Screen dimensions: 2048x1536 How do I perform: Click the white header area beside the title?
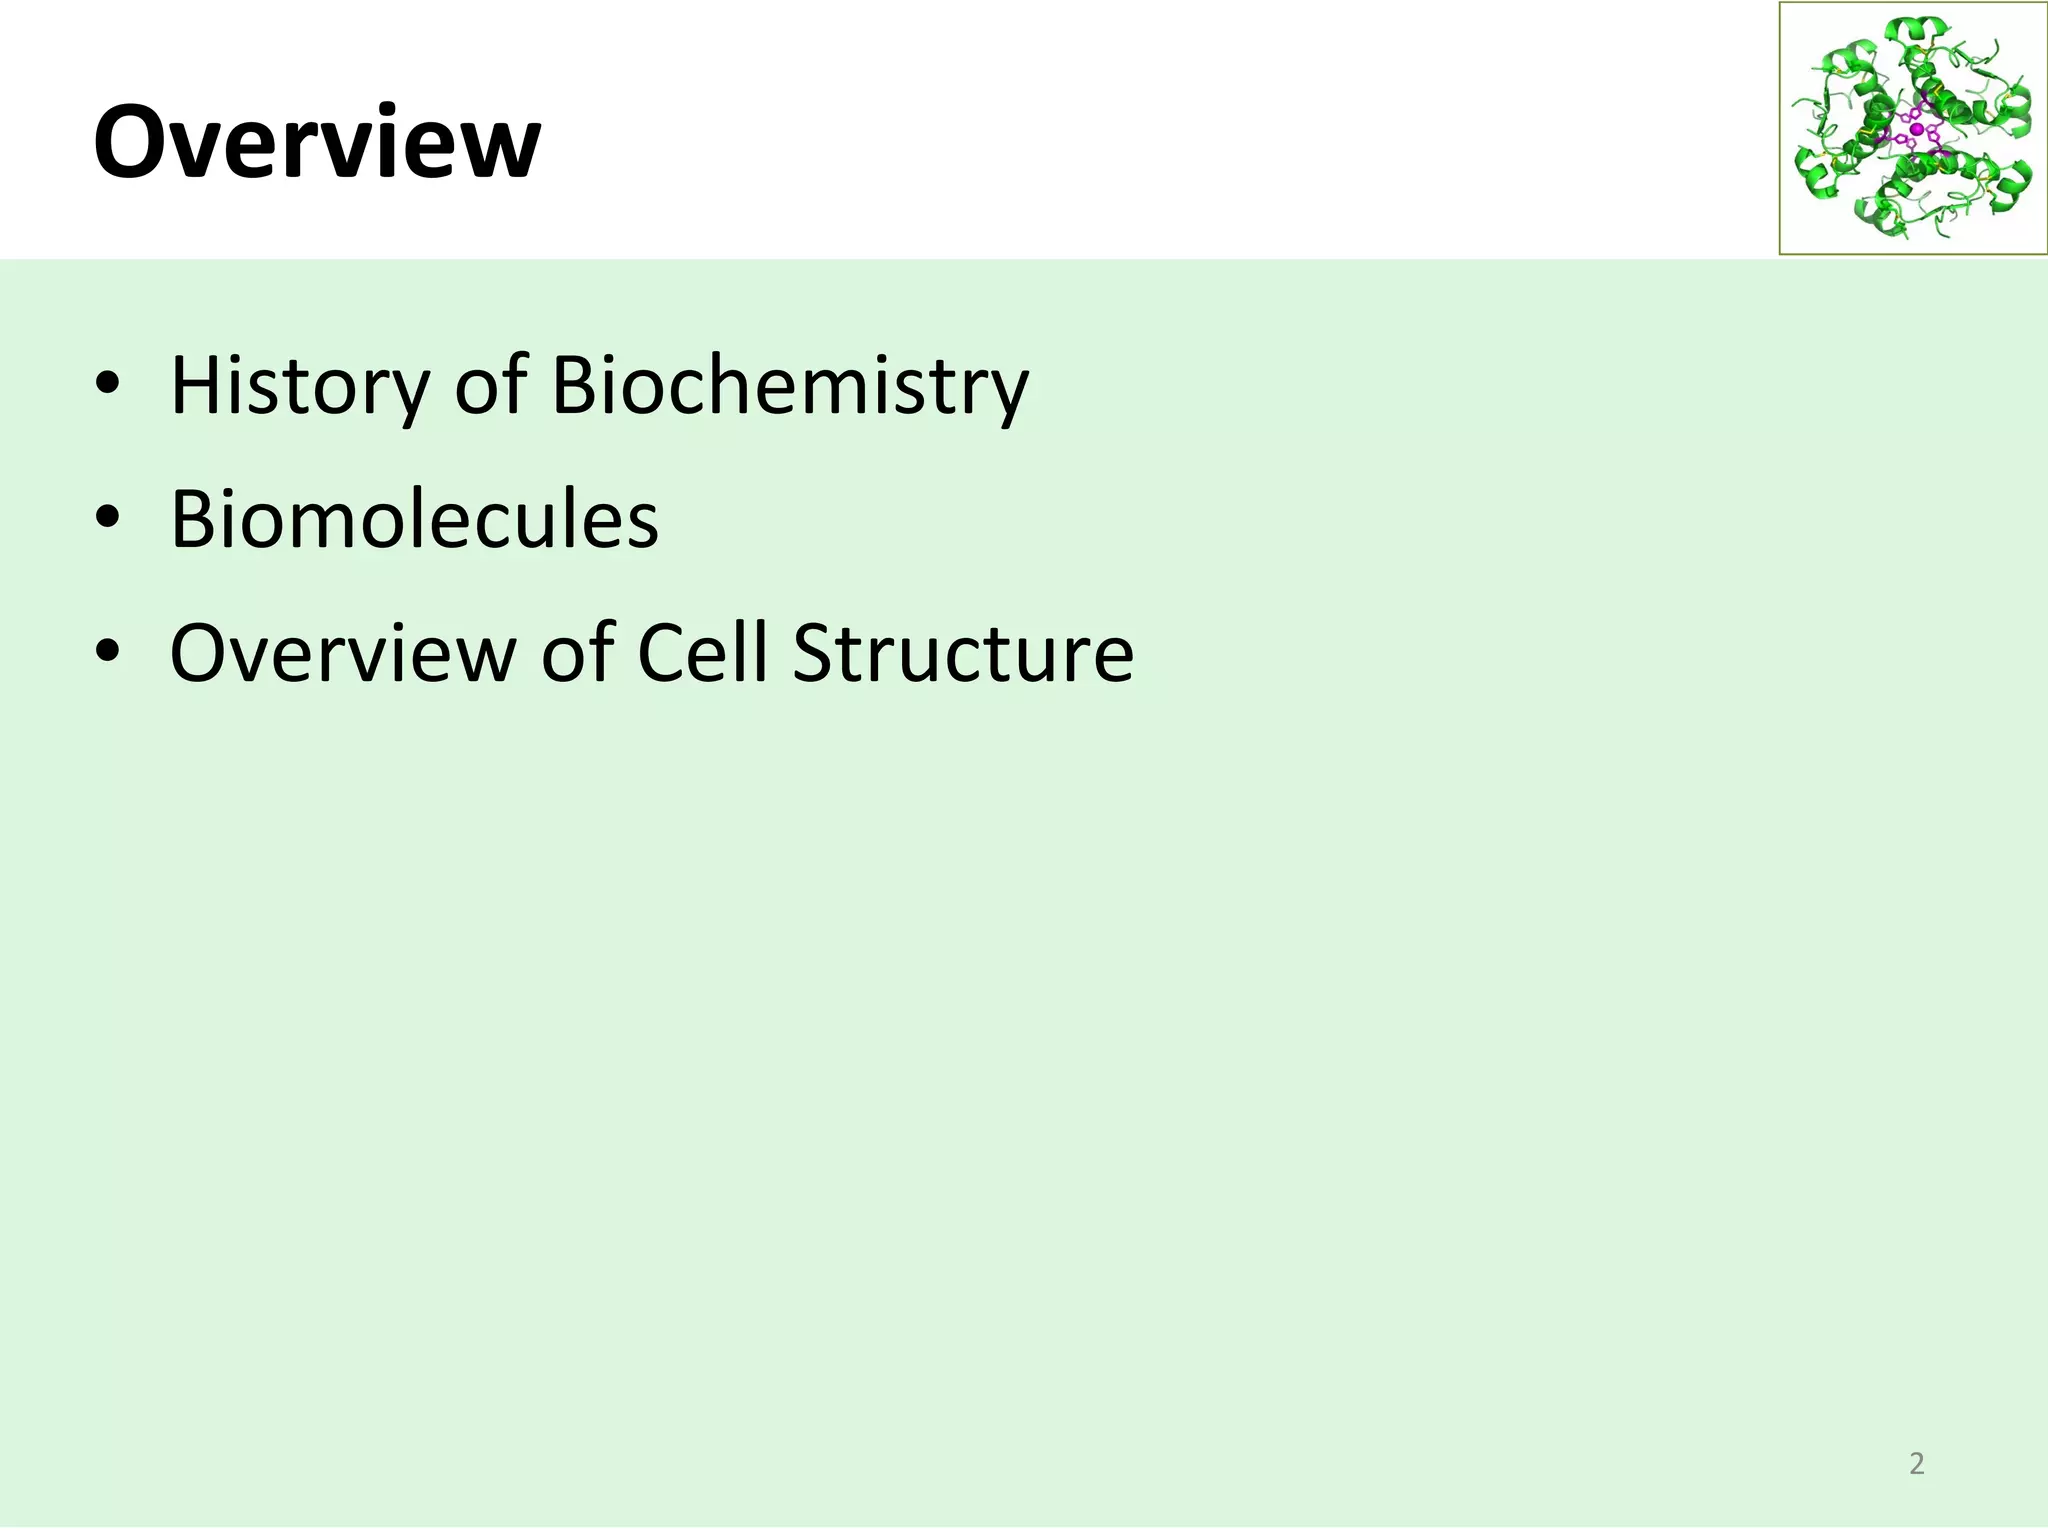[1150, 130]
